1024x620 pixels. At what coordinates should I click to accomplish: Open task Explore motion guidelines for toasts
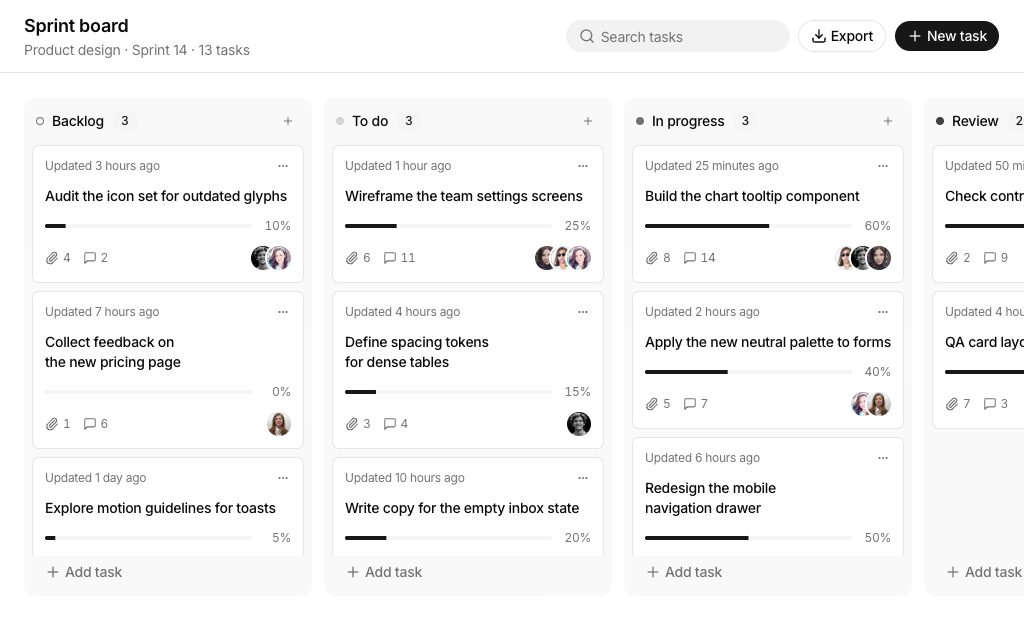tap(160, 508)
